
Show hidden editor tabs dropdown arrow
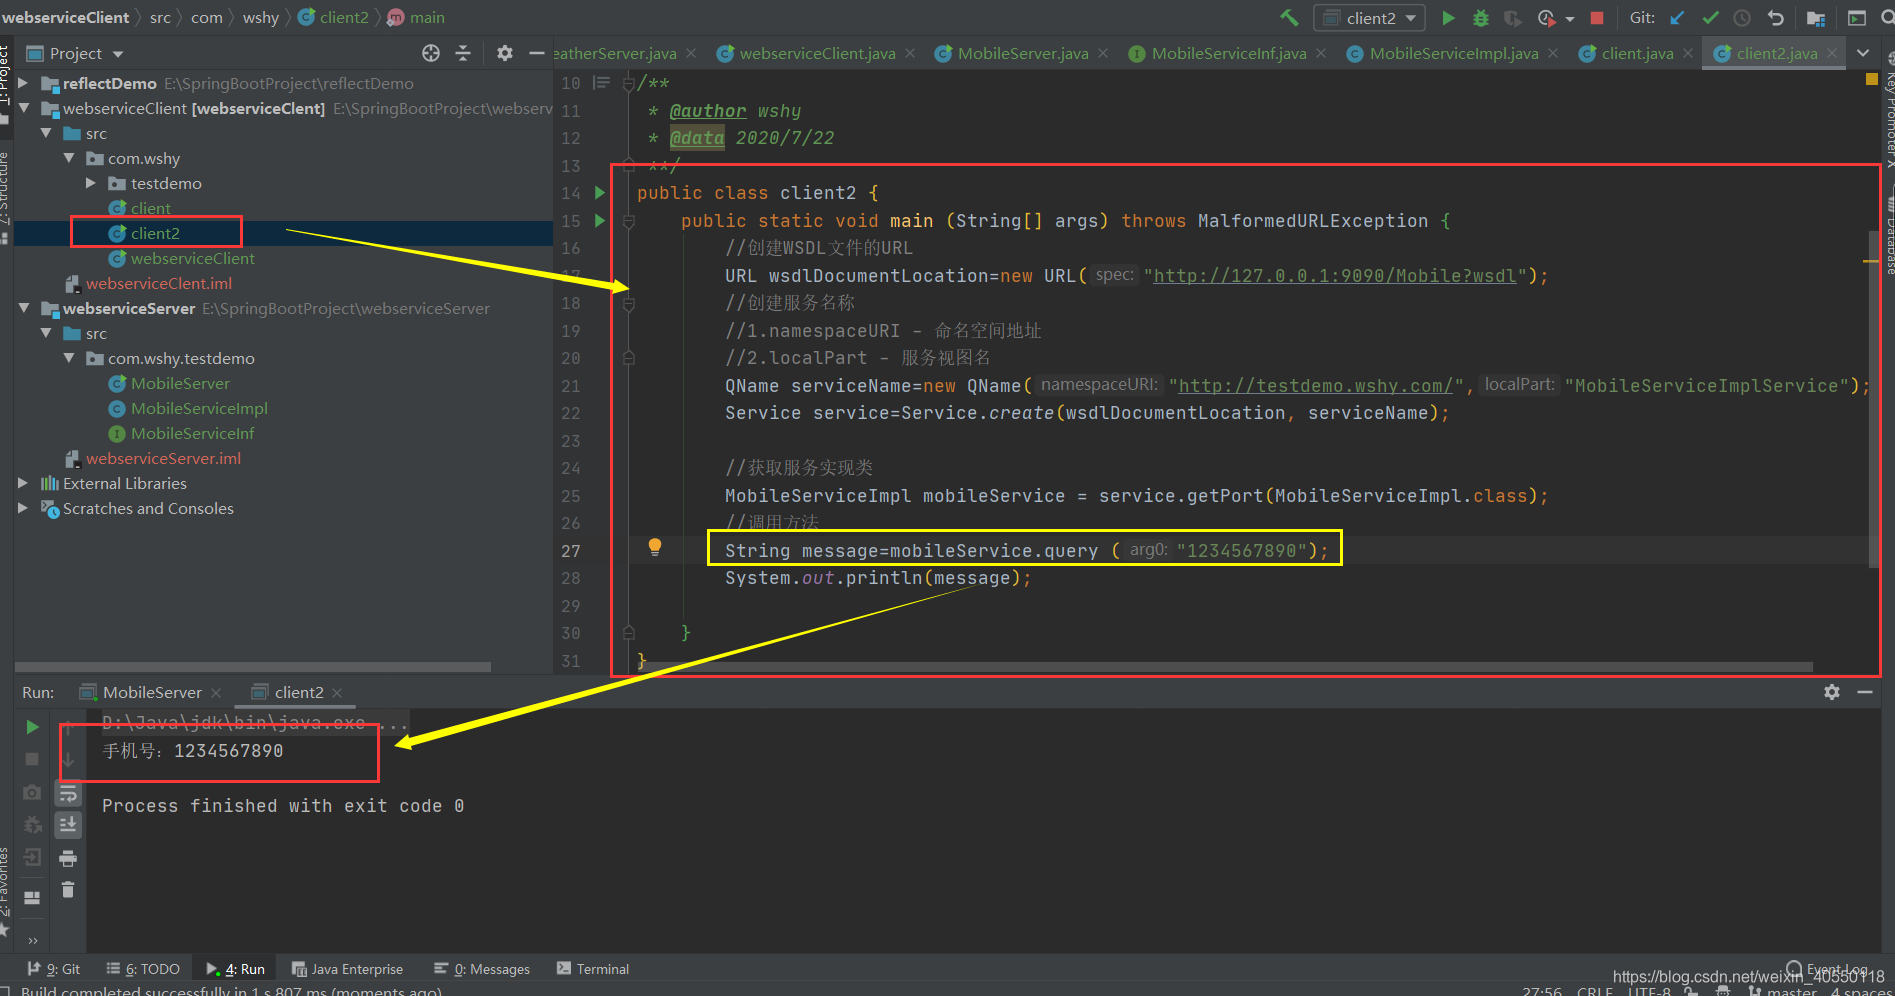[x=1863, y=53]
